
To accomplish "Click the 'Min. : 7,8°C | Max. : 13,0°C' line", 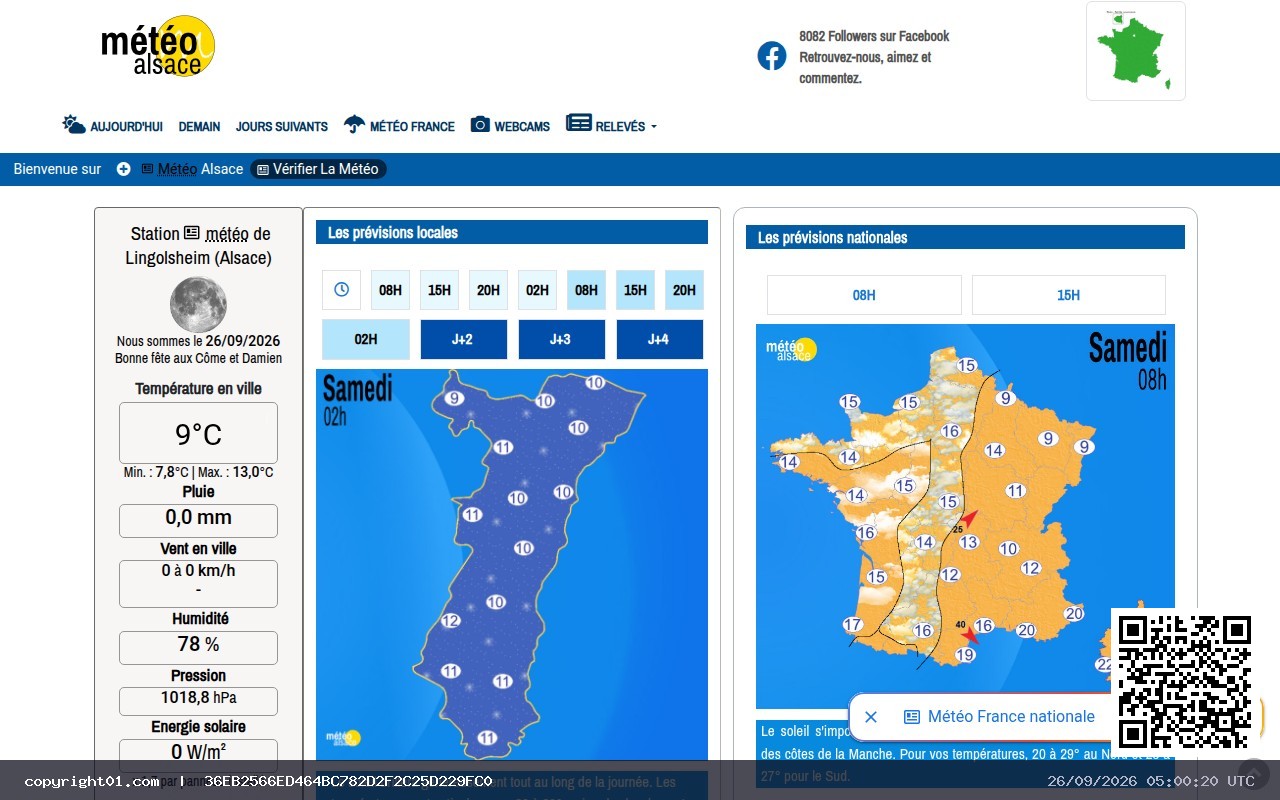I will point(198,472).
